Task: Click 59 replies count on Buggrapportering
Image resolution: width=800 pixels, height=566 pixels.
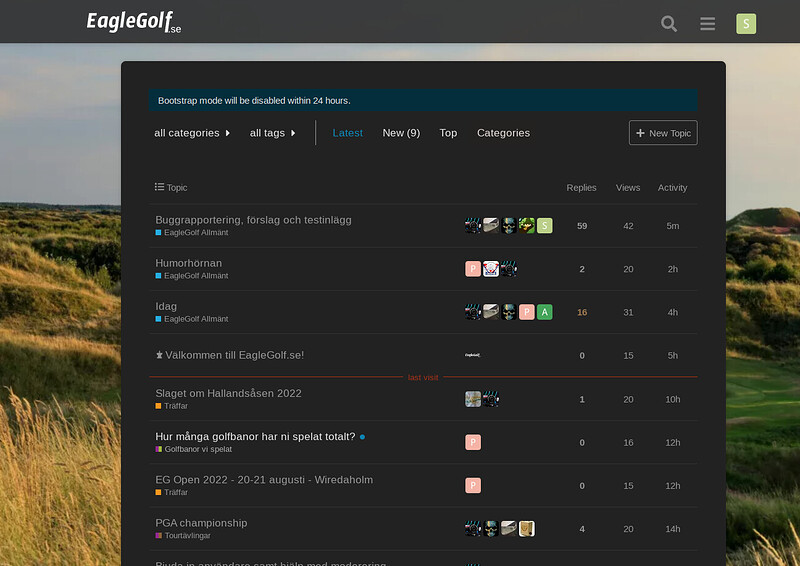Action: (x=582, y=226)
